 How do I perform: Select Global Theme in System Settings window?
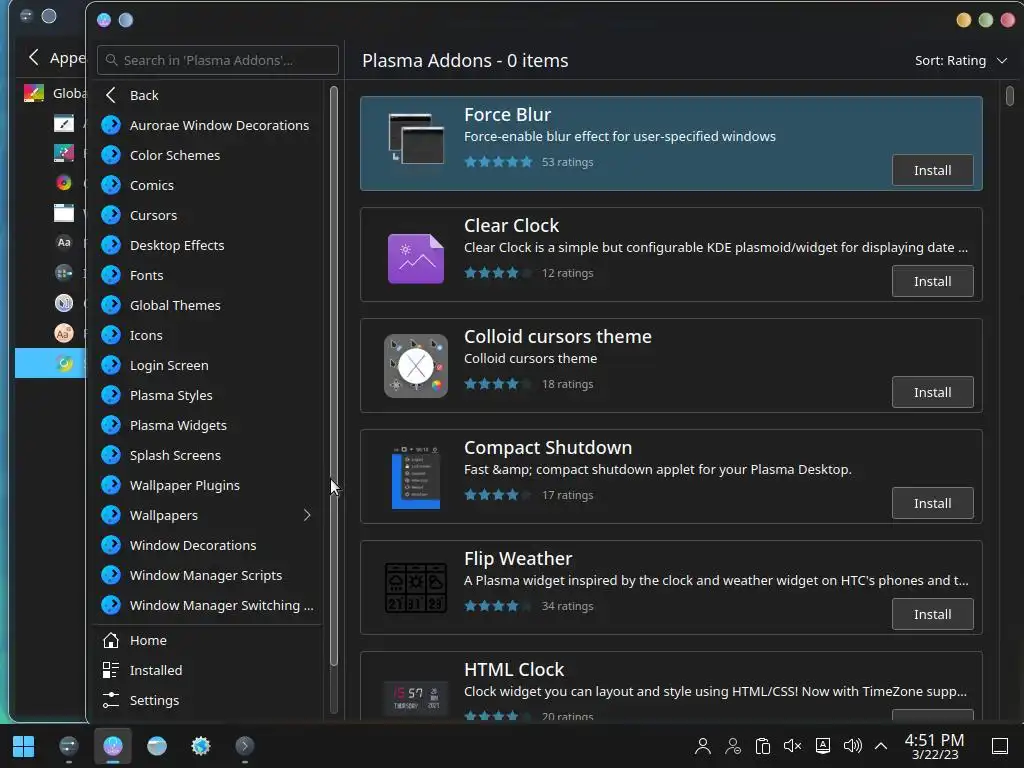tap(51, 93)
